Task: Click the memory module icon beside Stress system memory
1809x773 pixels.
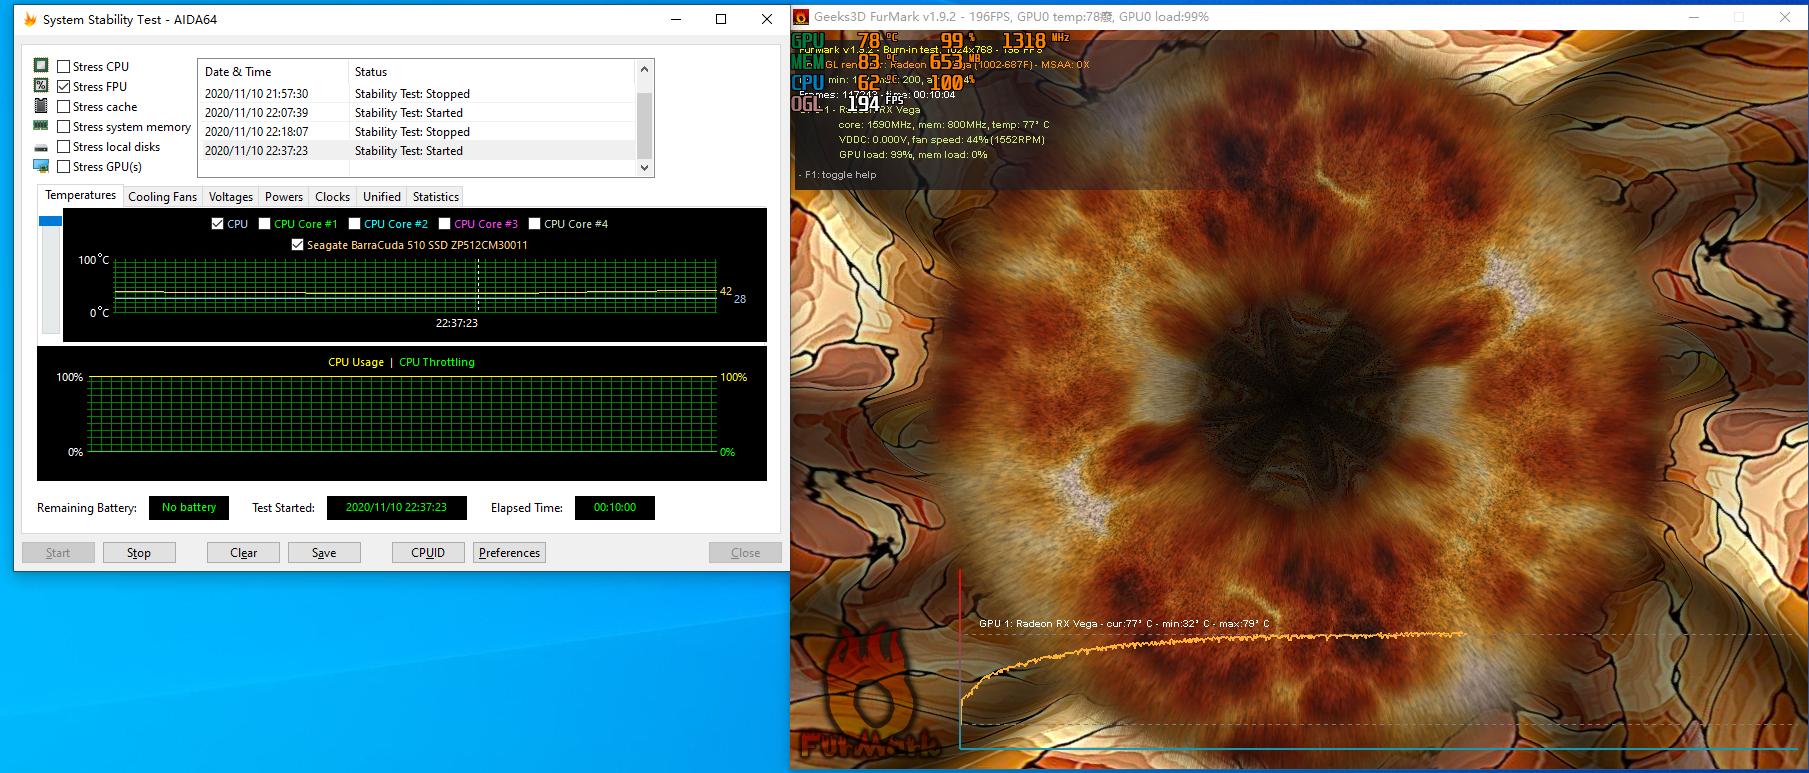Action: coord(41,126)
